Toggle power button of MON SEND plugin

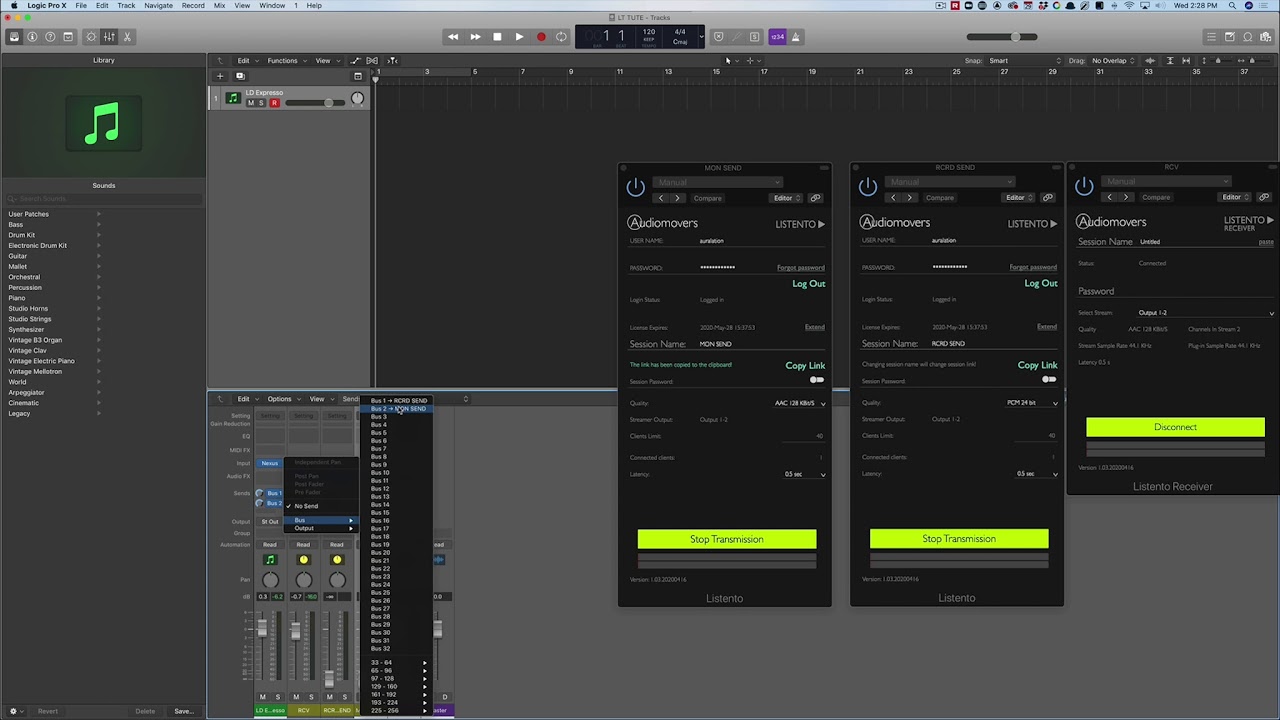[x=636, y=187]
